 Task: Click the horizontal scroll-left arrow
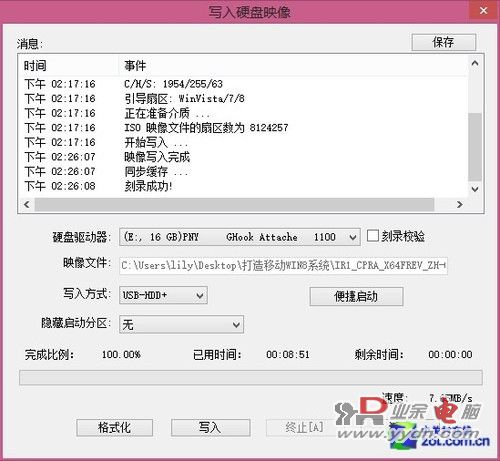(27, 204)
